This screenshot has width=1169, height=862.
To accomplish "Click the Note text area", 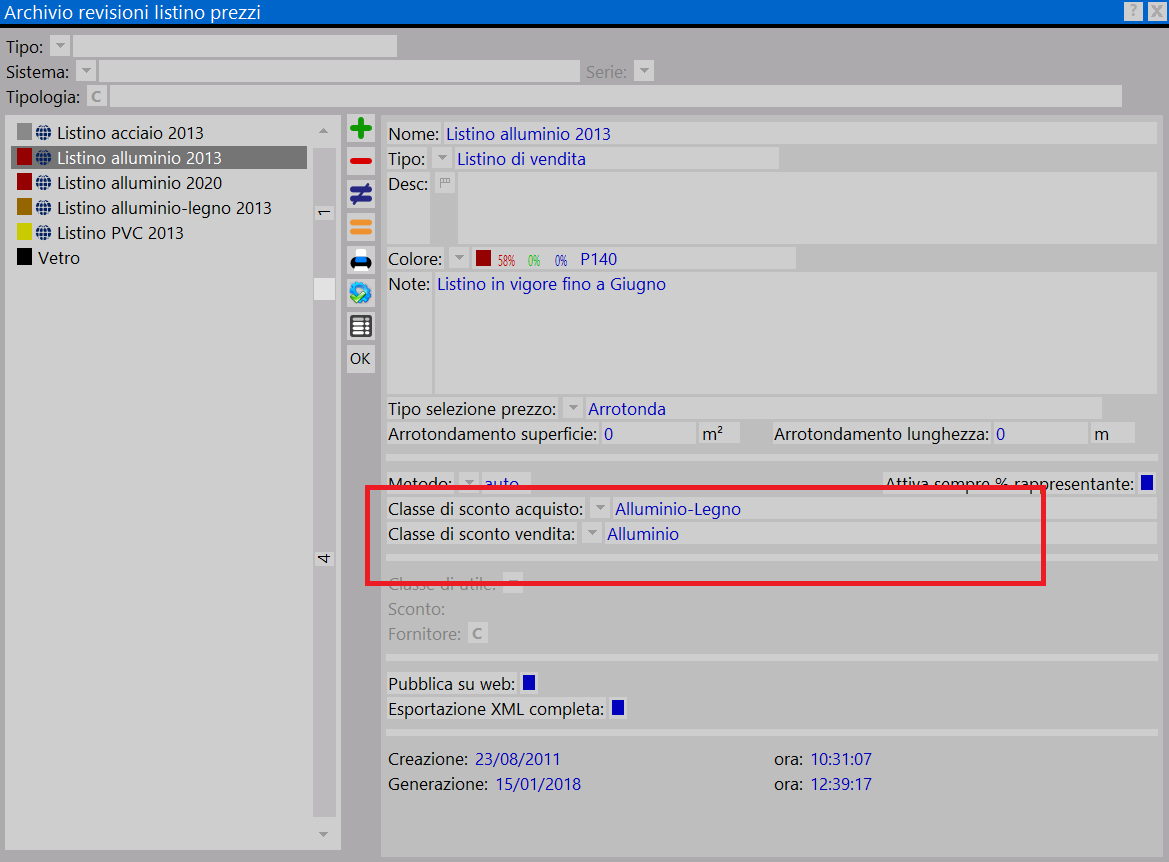I will tap(795, 333).
